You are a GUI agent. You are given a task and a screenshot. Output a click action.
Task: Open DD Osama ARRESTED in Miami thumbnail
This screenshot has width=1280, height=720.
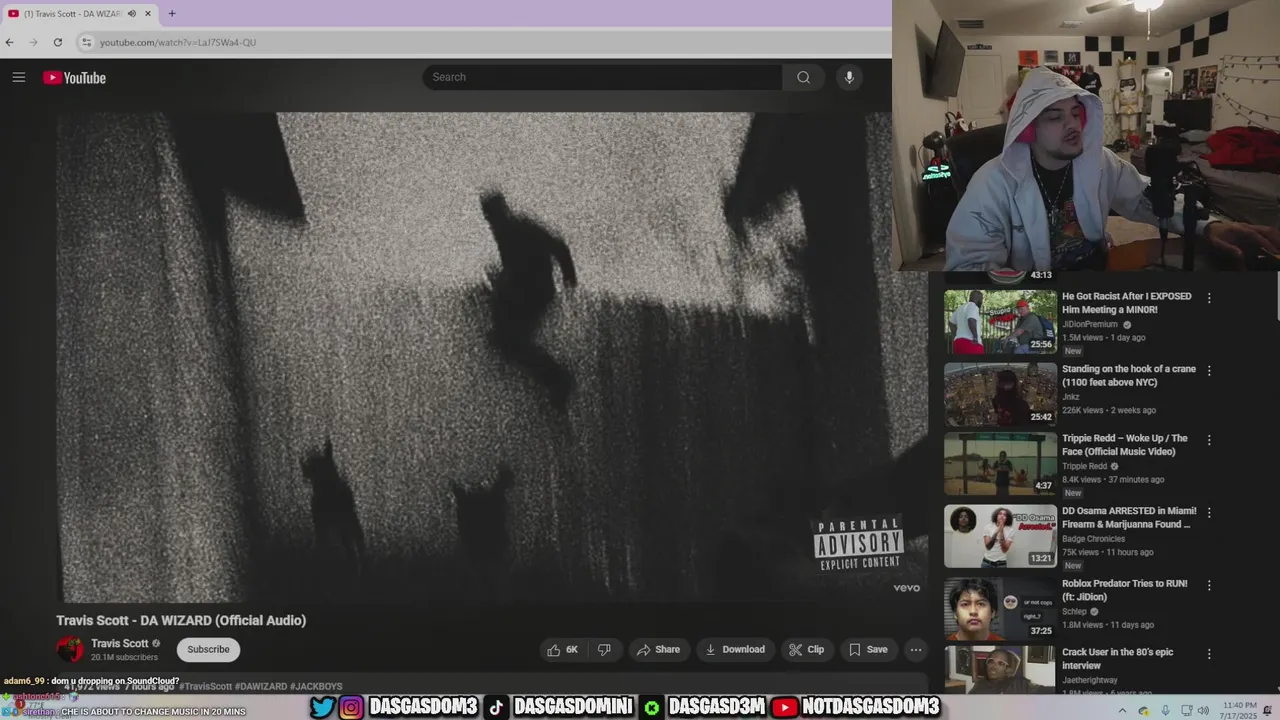pos(1000,536)
